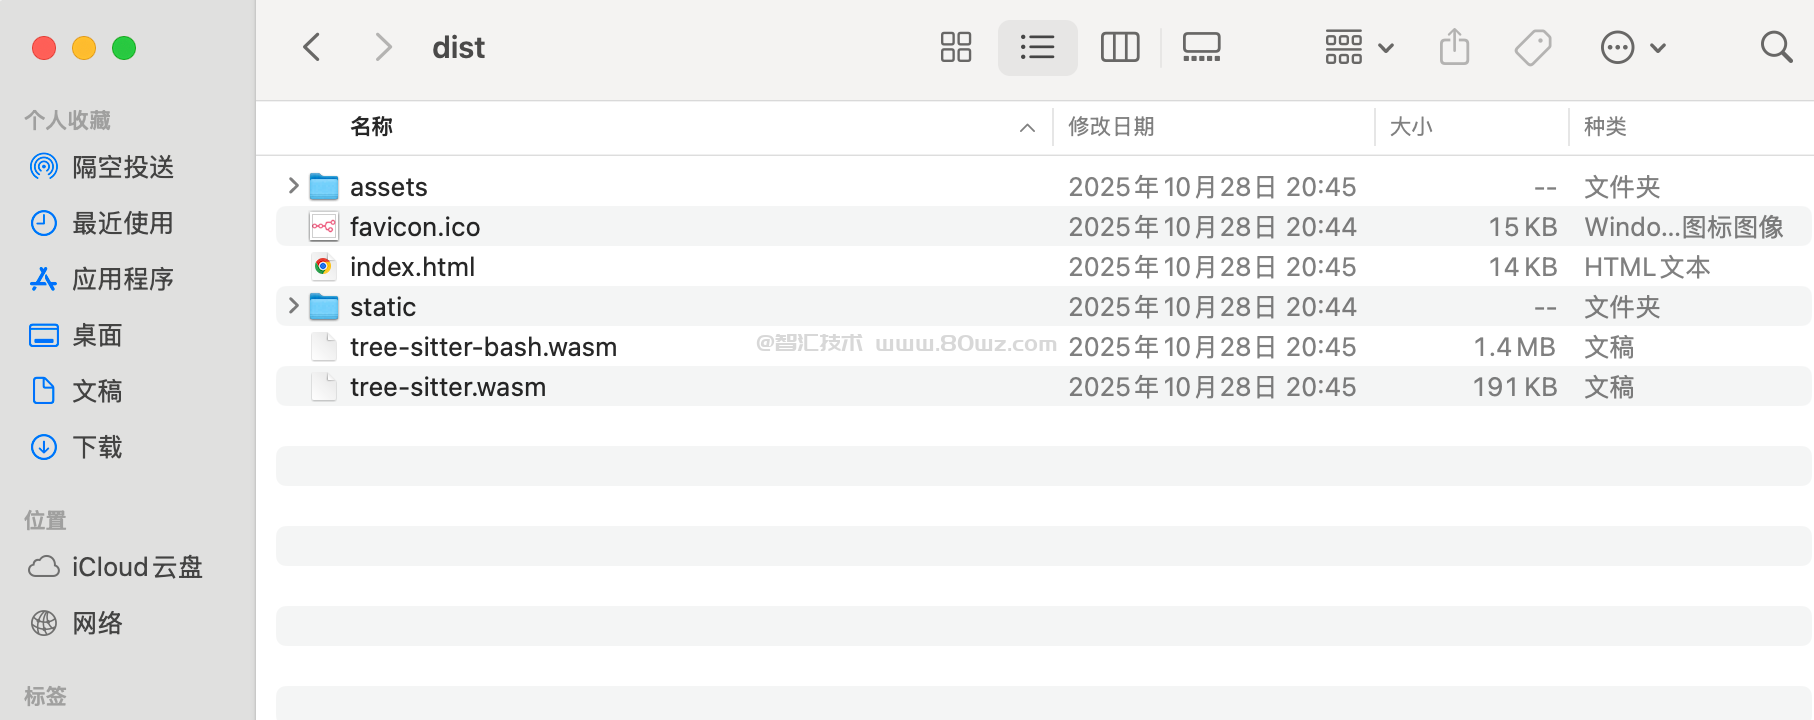Image resolution: width=1814 pixels, height=720 pixels.
Task: Go back to previous folder
Action: (x=312, y=47)
